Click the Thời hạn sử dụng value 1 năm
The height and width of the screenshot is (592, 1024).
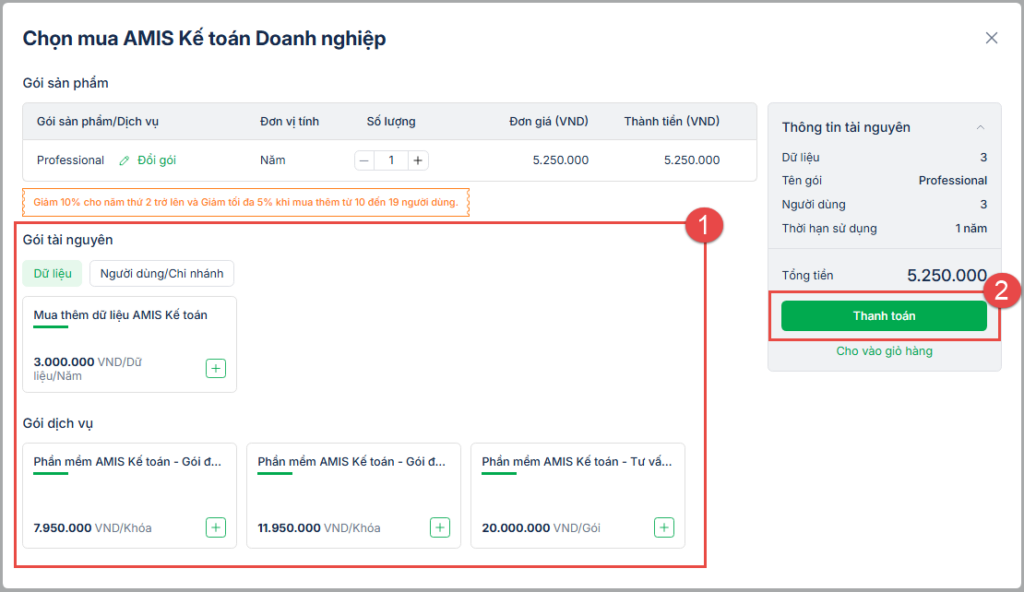[x=970, y=228]
